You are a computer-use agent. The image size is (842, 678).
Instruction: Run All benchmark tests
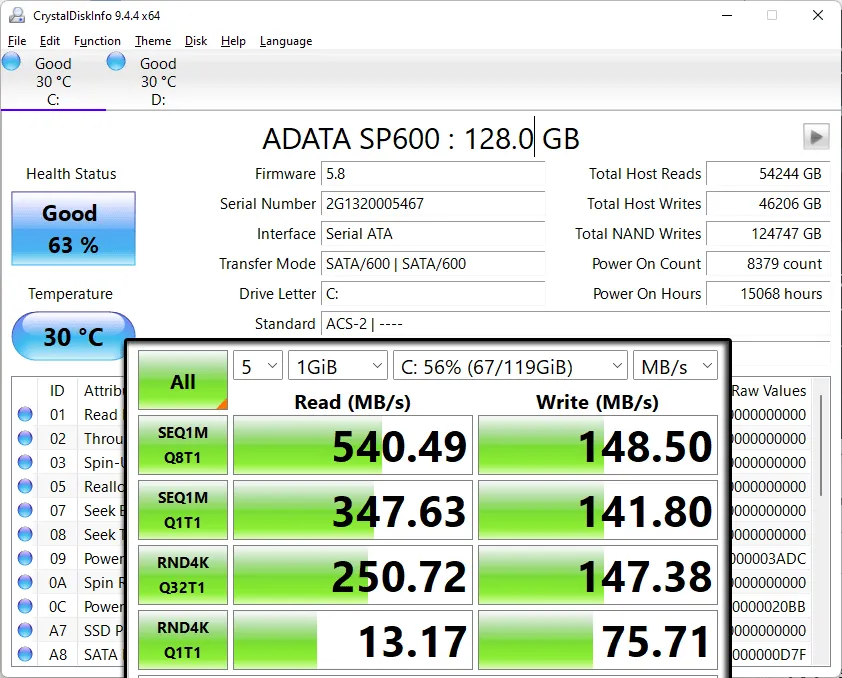coord(183,380)
